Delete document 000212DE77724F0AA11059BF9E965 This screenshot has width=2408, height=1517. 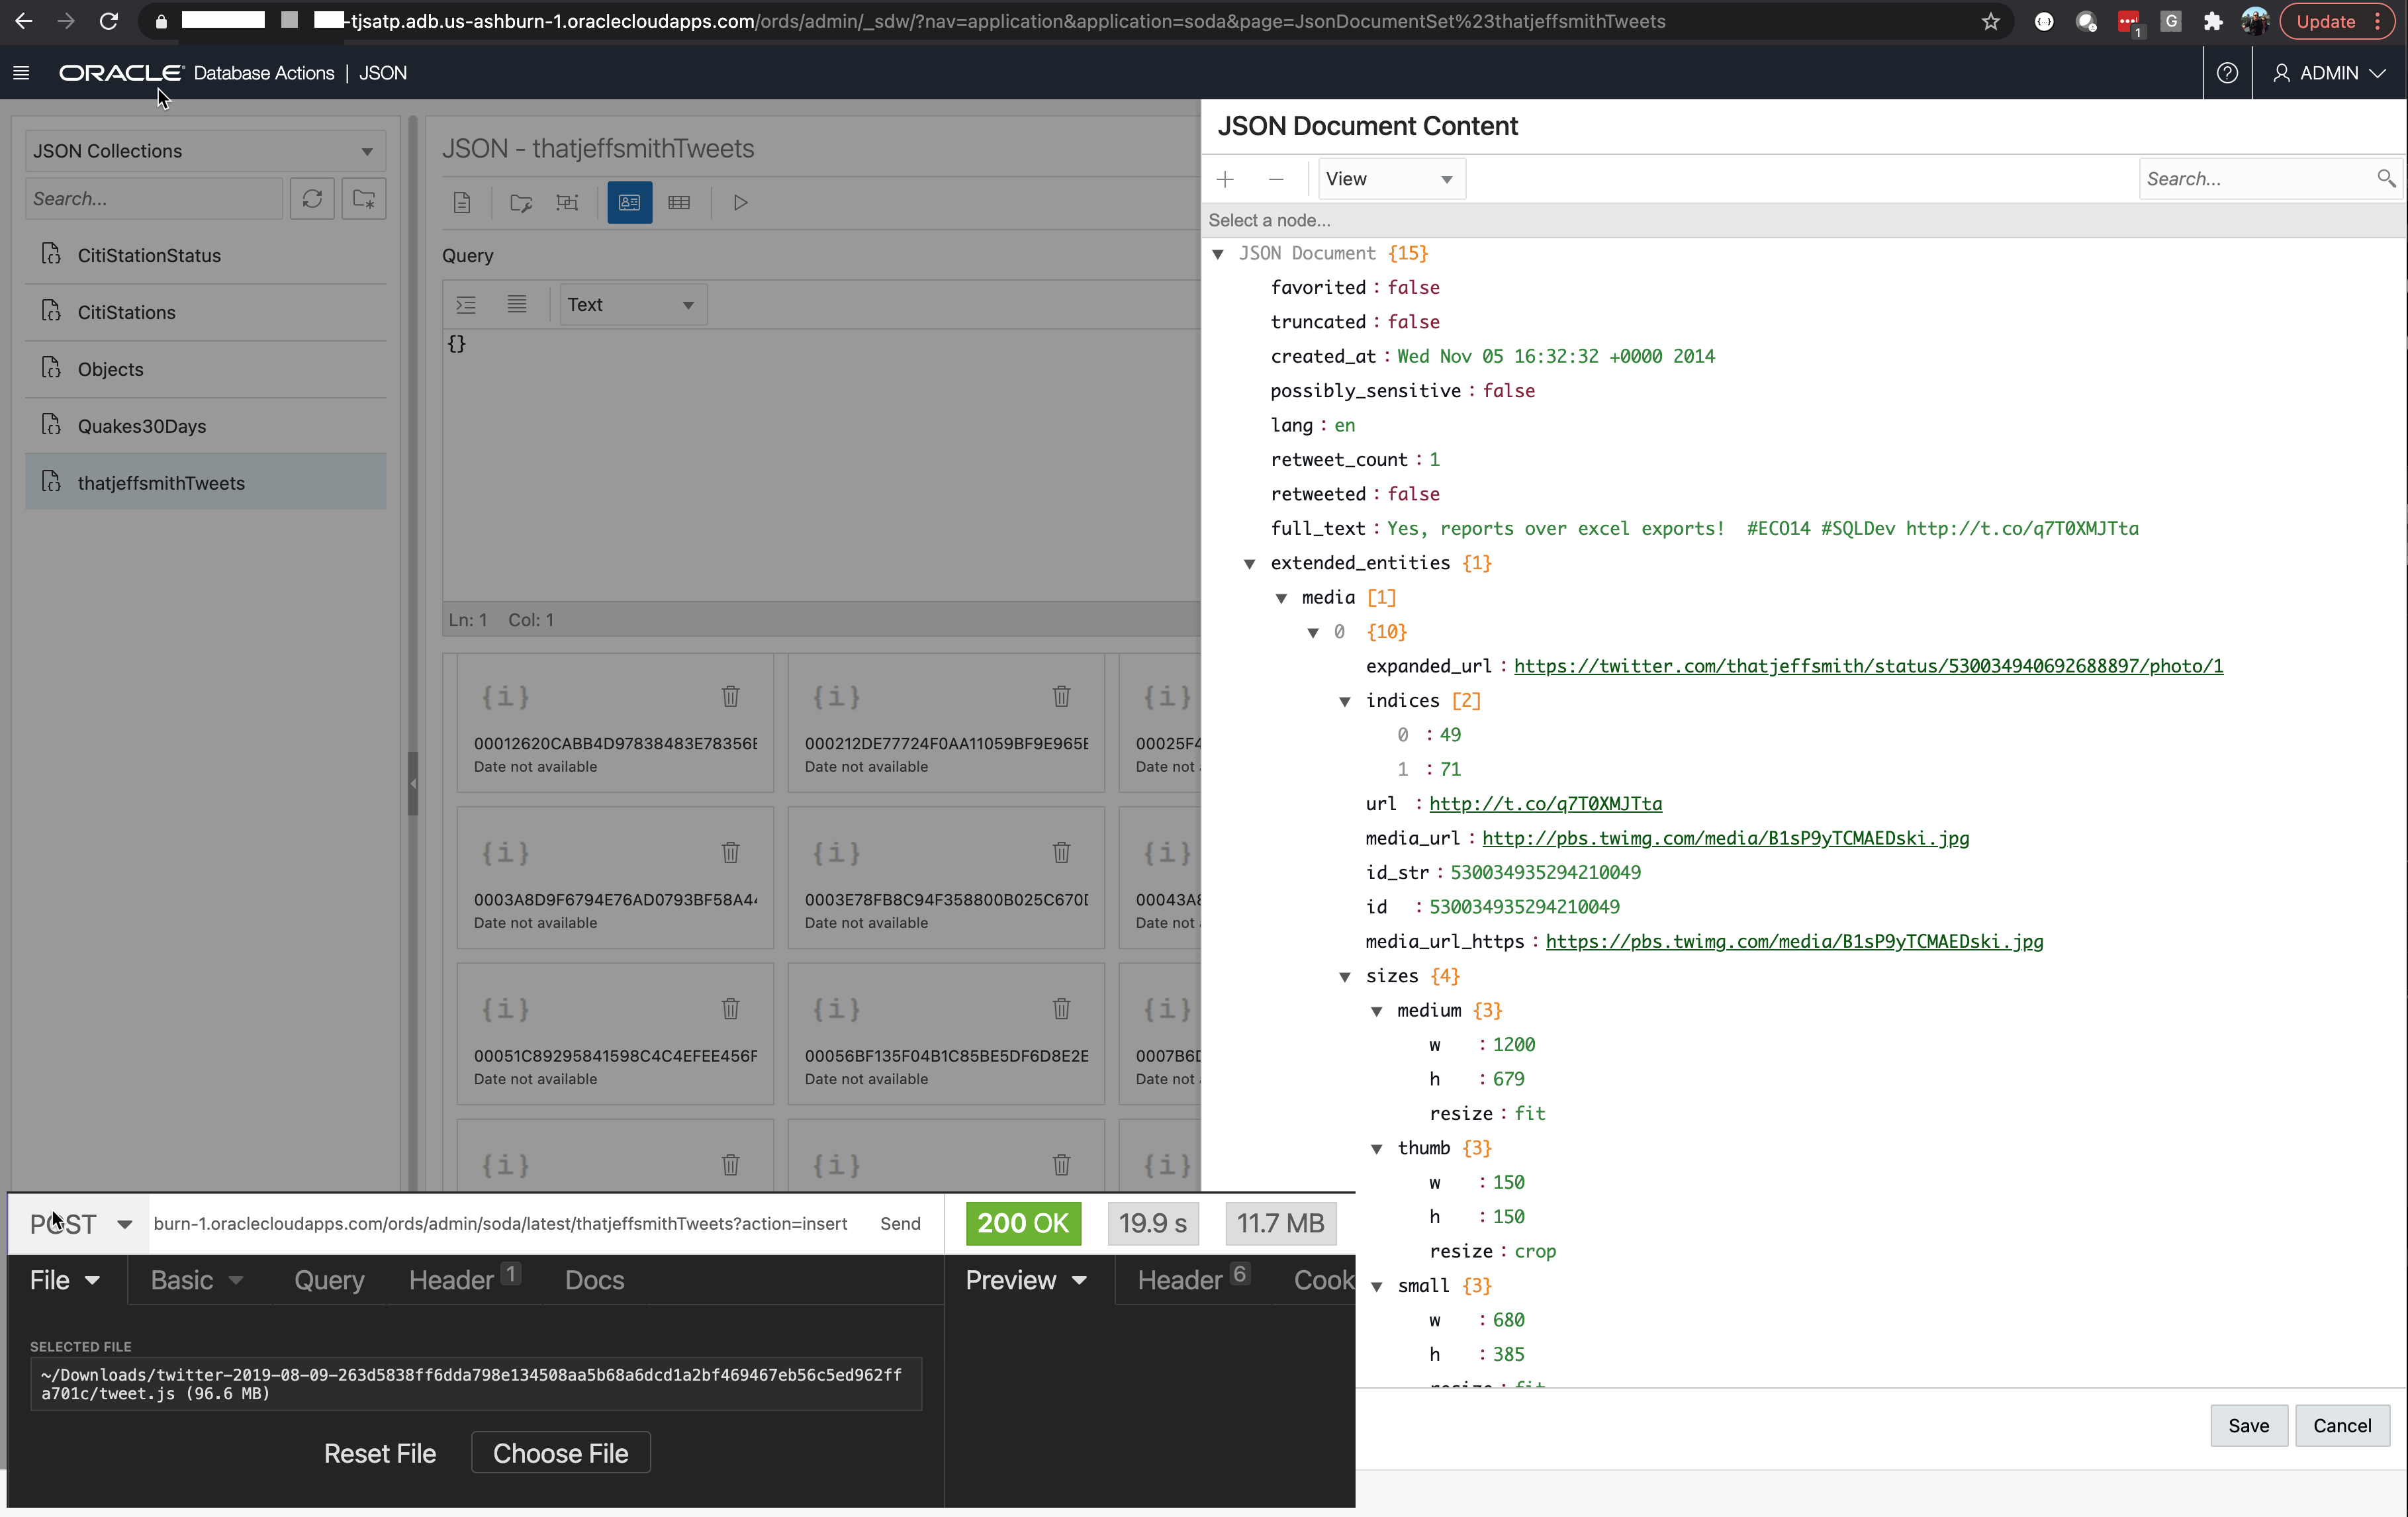pyautogui.click(x=1062, y=696)
